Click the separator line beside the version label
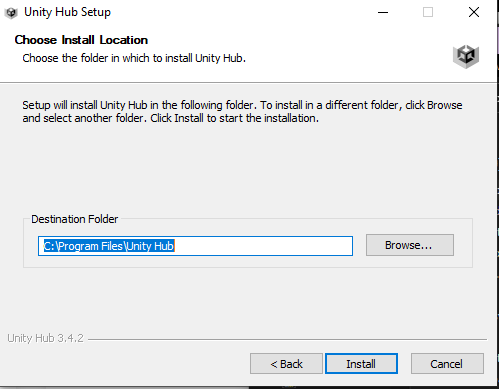The image size is (499, 389). click(287, 340)
